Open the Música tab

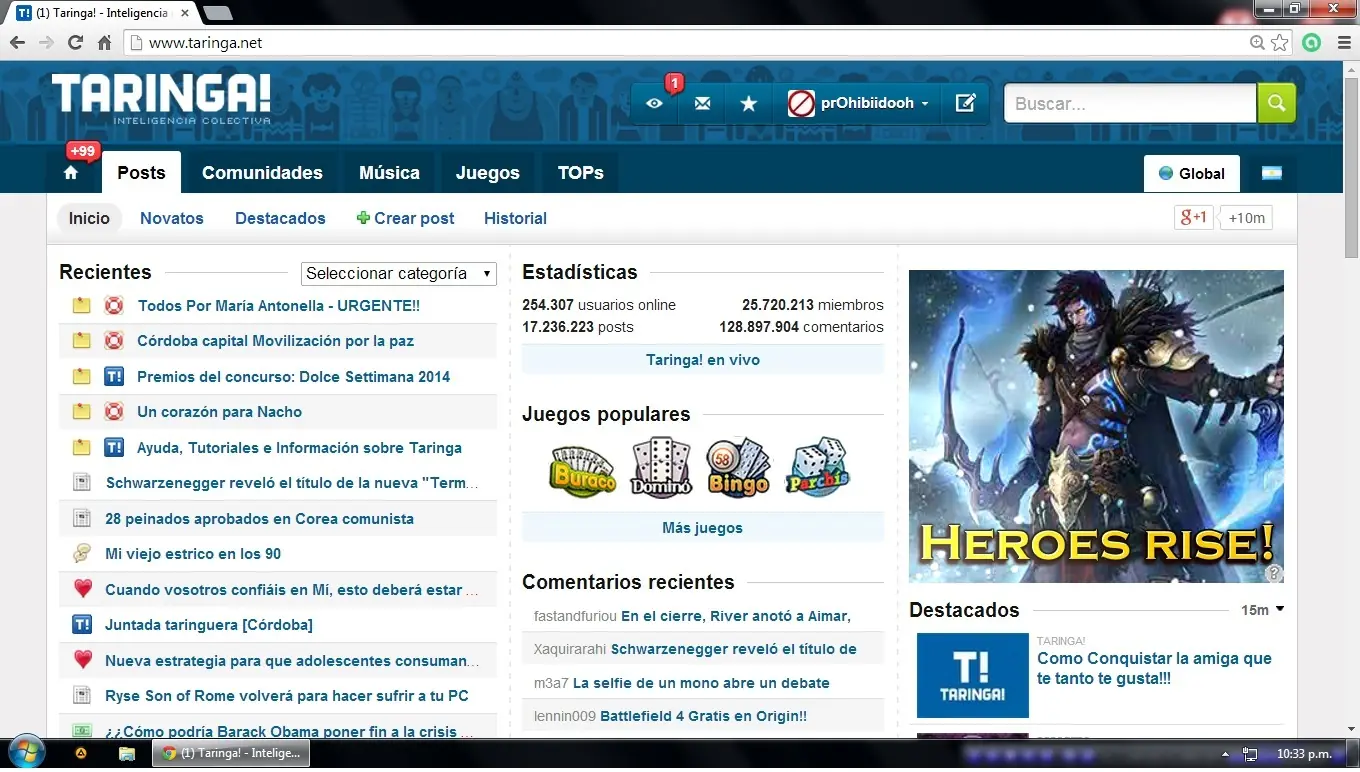tap(389, 173)
